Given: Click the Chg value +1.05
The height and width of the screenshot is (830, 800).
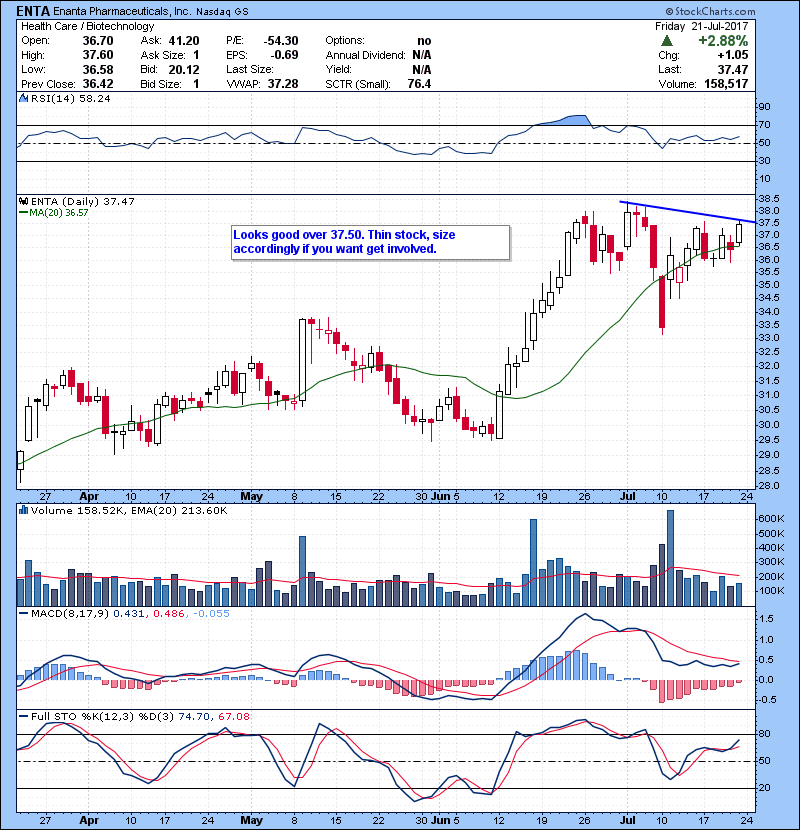Looking at the screenshot, I should pyautogui.click(x=733, y=55).
